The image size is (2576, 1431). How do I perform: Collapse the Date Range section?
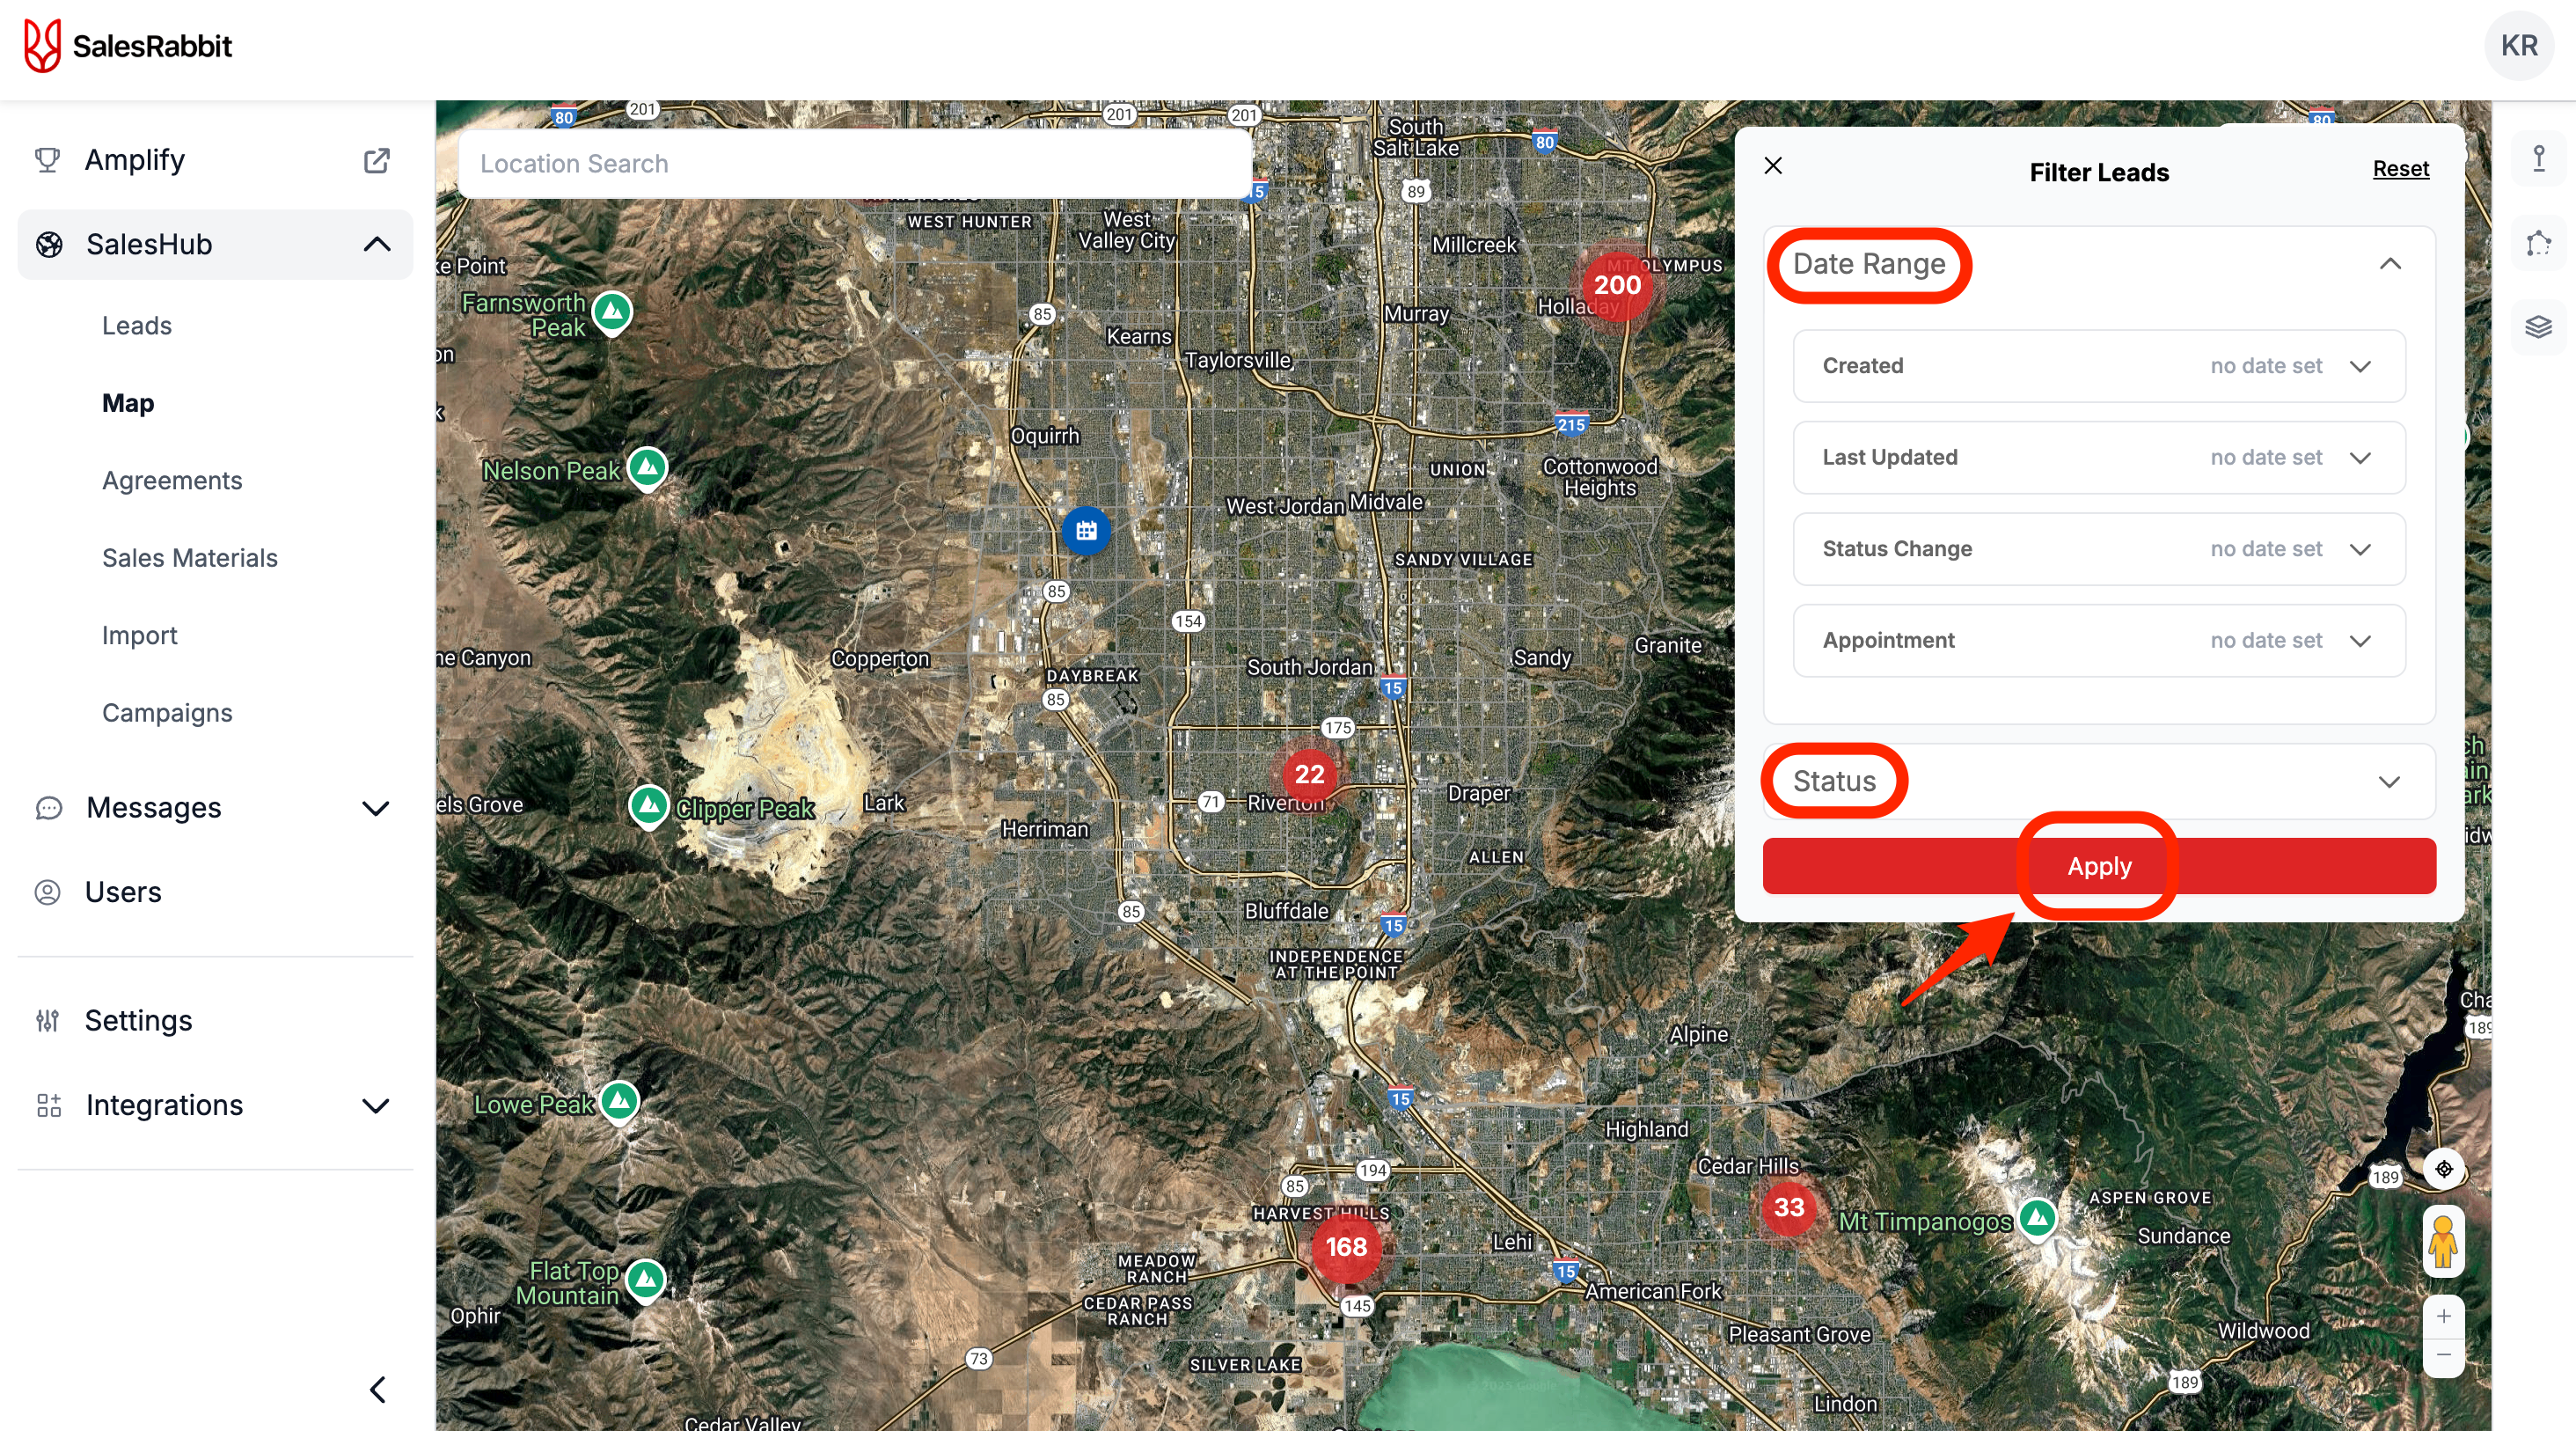(2390, 264)
